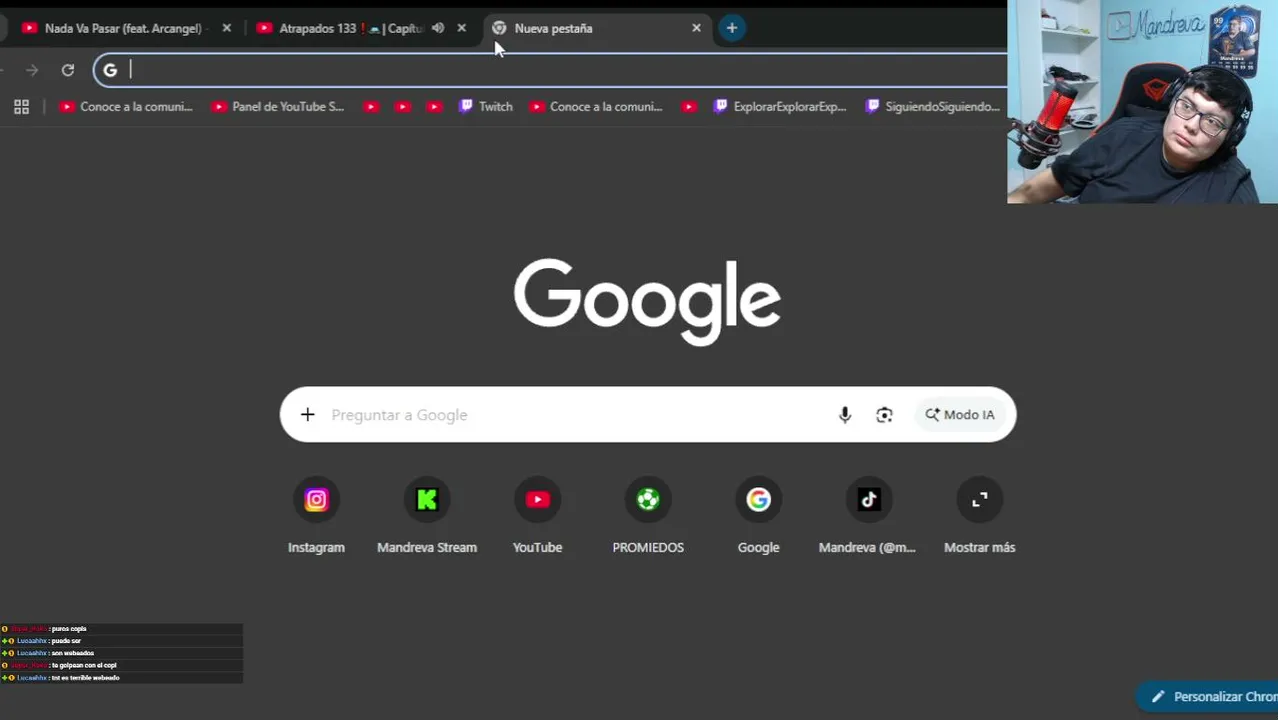Open the SiguiendoSiguiendo... bookmark
Screen dimensions: 1278x720
click(933, 107)
